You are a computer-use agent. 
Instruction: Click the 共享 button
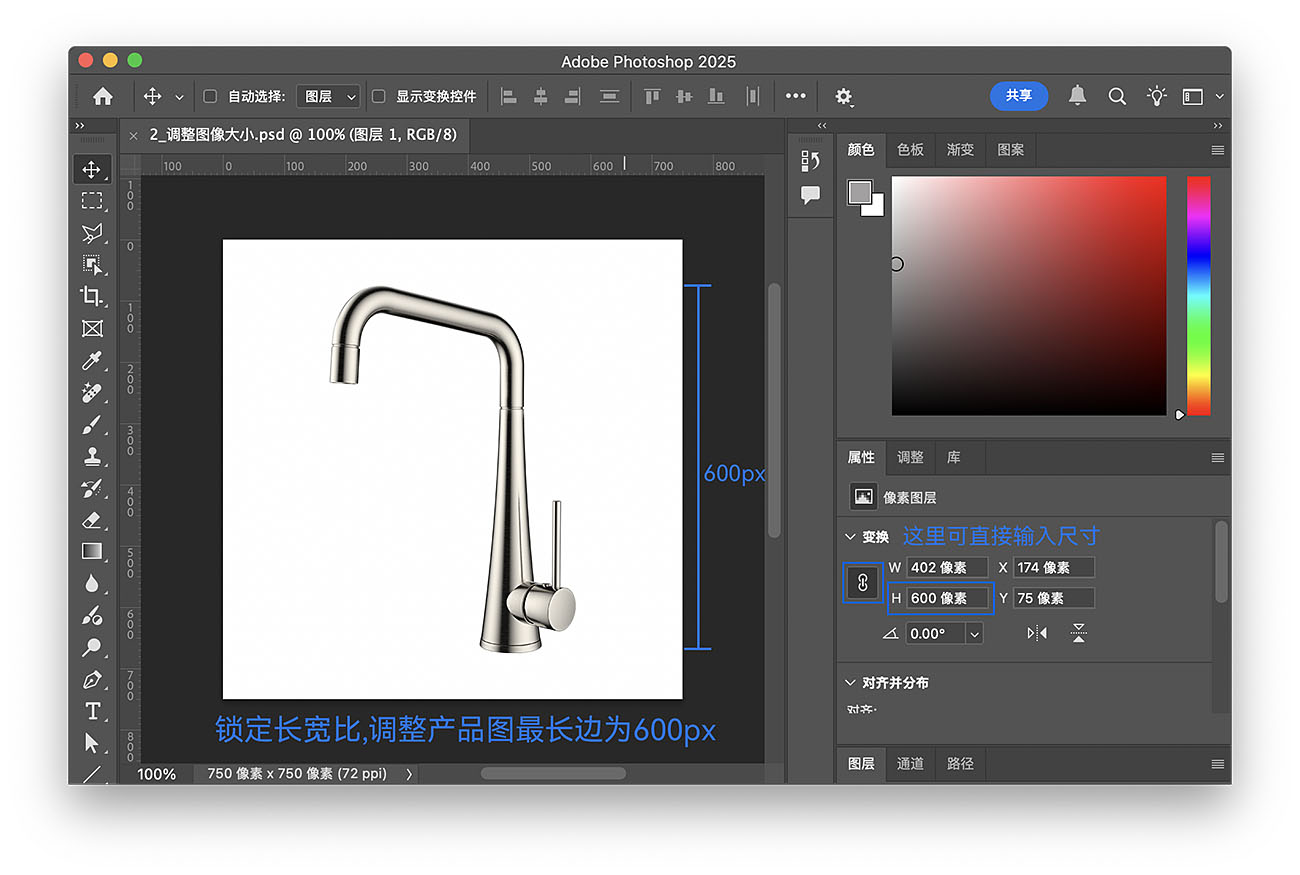(1018, 96)
